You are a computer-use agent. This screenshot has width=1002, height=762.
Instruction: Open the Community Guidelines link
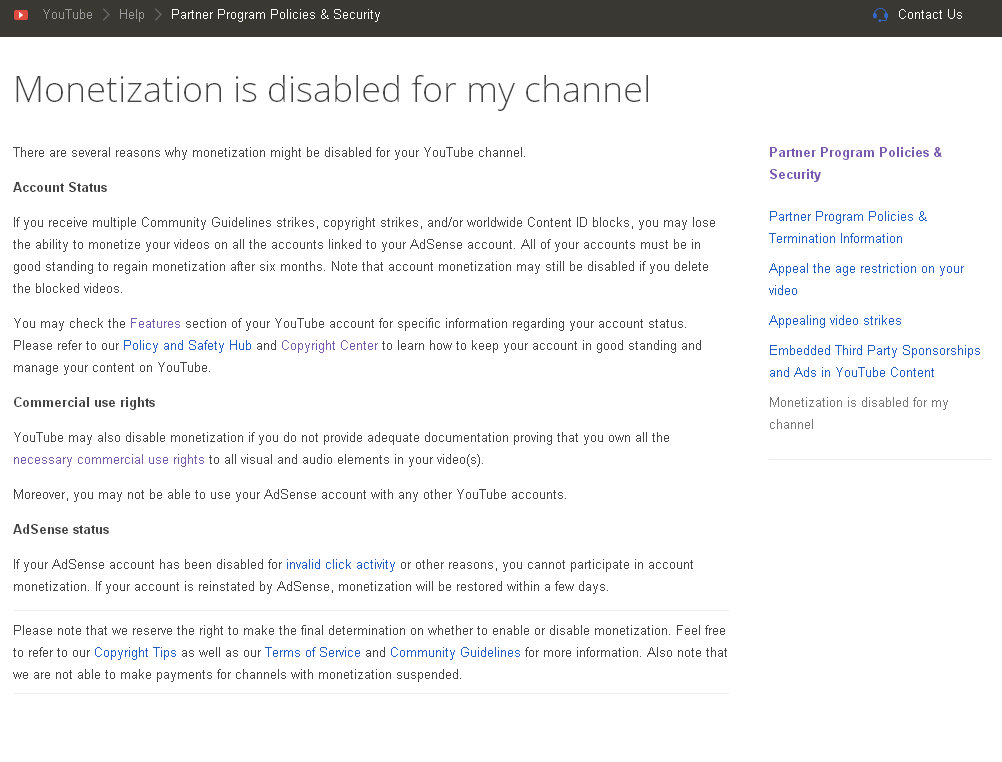pos(455,653)
